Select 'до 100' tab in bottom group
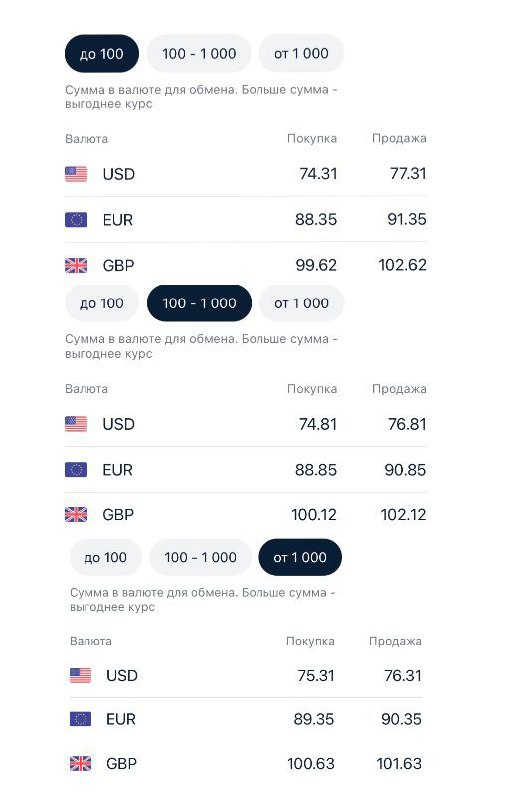 click(x=105, y=557)
